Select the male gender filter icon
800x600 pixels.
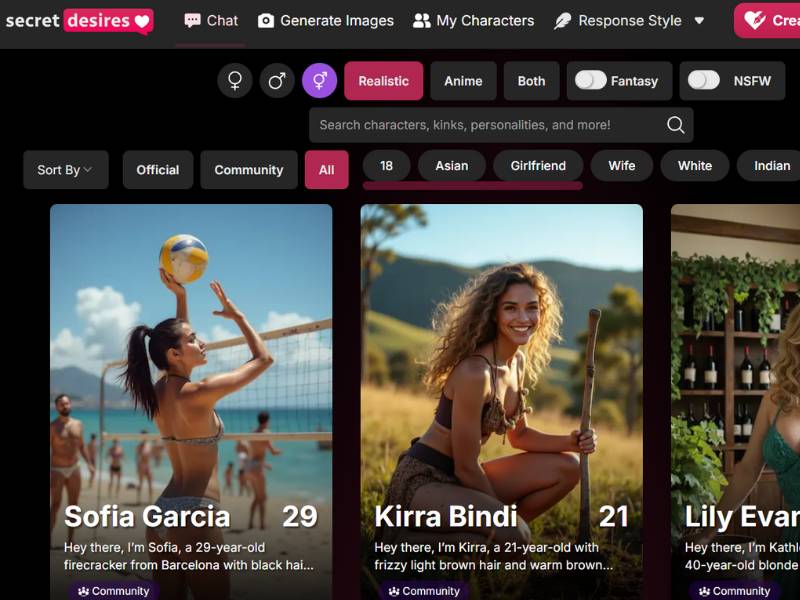pyautogui.click(x=277, y=81)
